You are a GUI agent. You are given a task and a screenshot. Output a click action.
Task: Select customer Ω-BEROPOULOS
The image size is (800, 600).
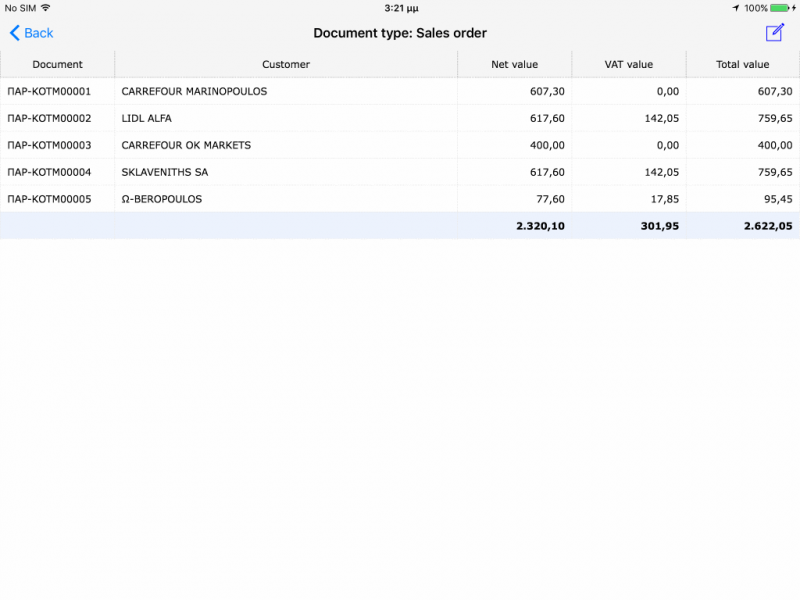[x=162, y=199]
